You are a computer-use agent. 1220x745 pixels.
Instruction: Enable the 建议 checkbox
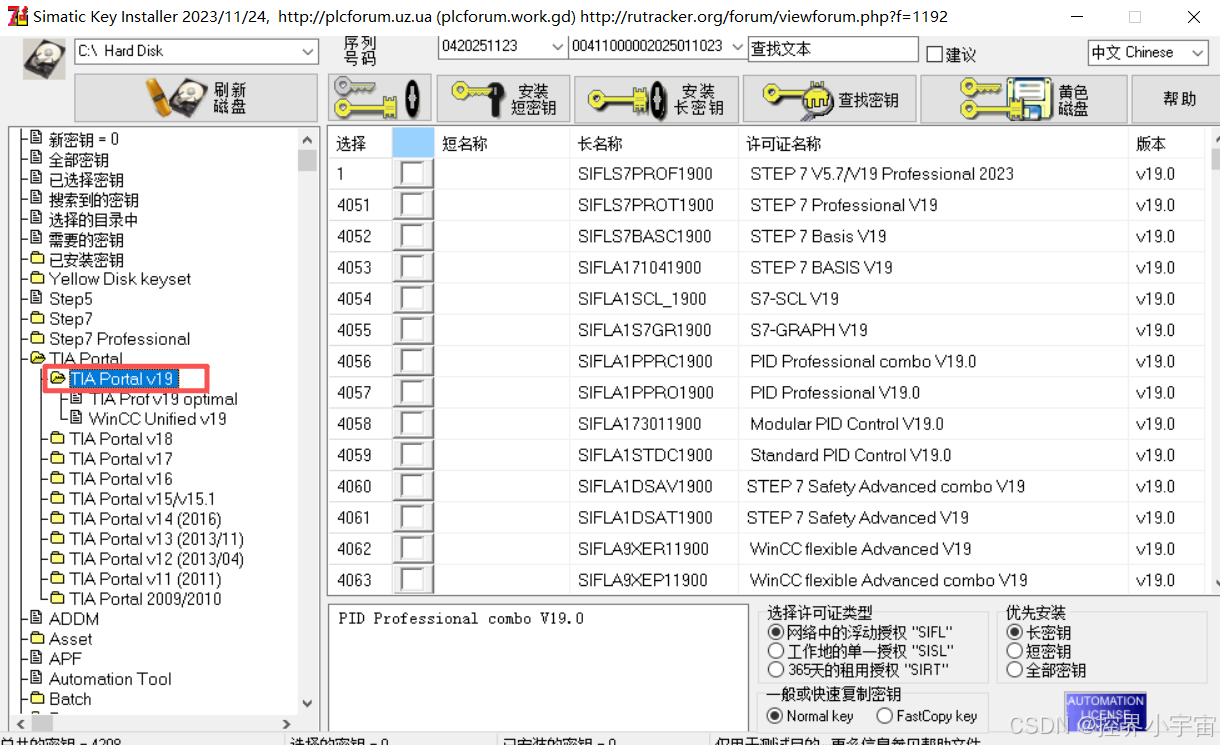pos(935,54)
